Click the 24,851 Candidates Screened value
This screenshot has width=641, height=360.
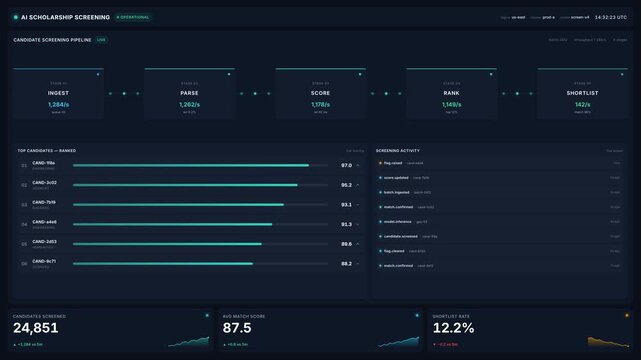pyautogui.click(x=36, y=328)
